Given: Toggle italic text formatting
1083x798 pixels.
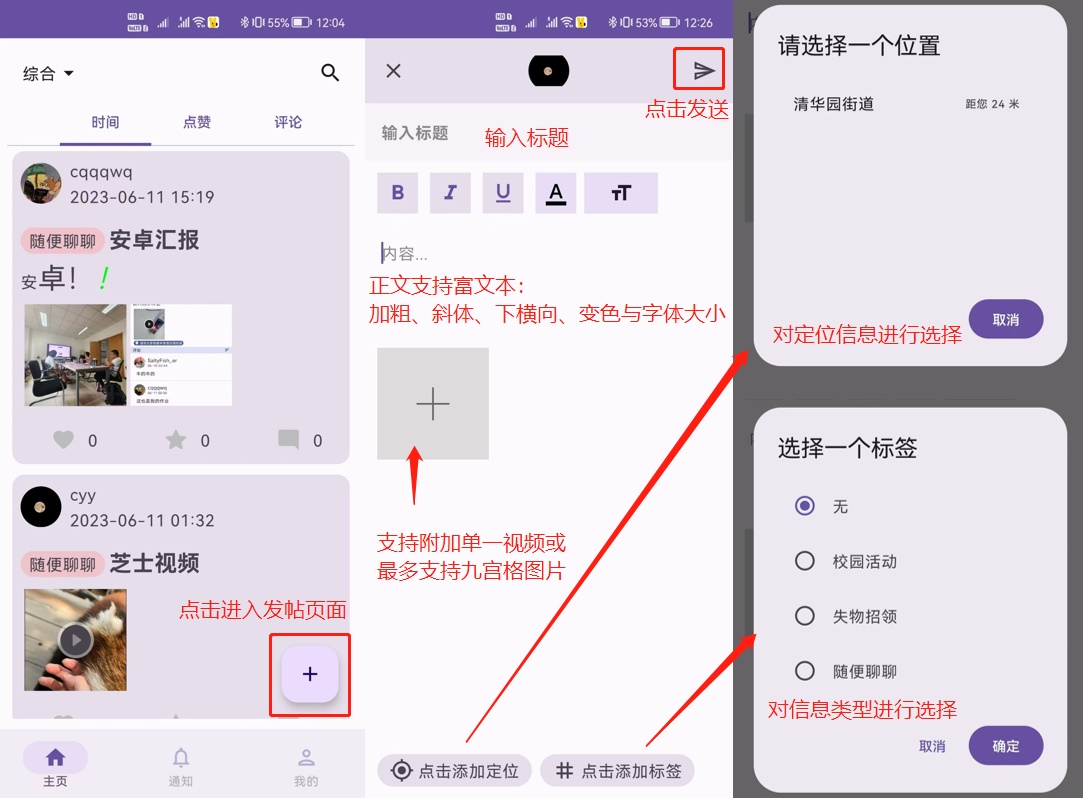Looking at the screenshot, I should [450, 193].
